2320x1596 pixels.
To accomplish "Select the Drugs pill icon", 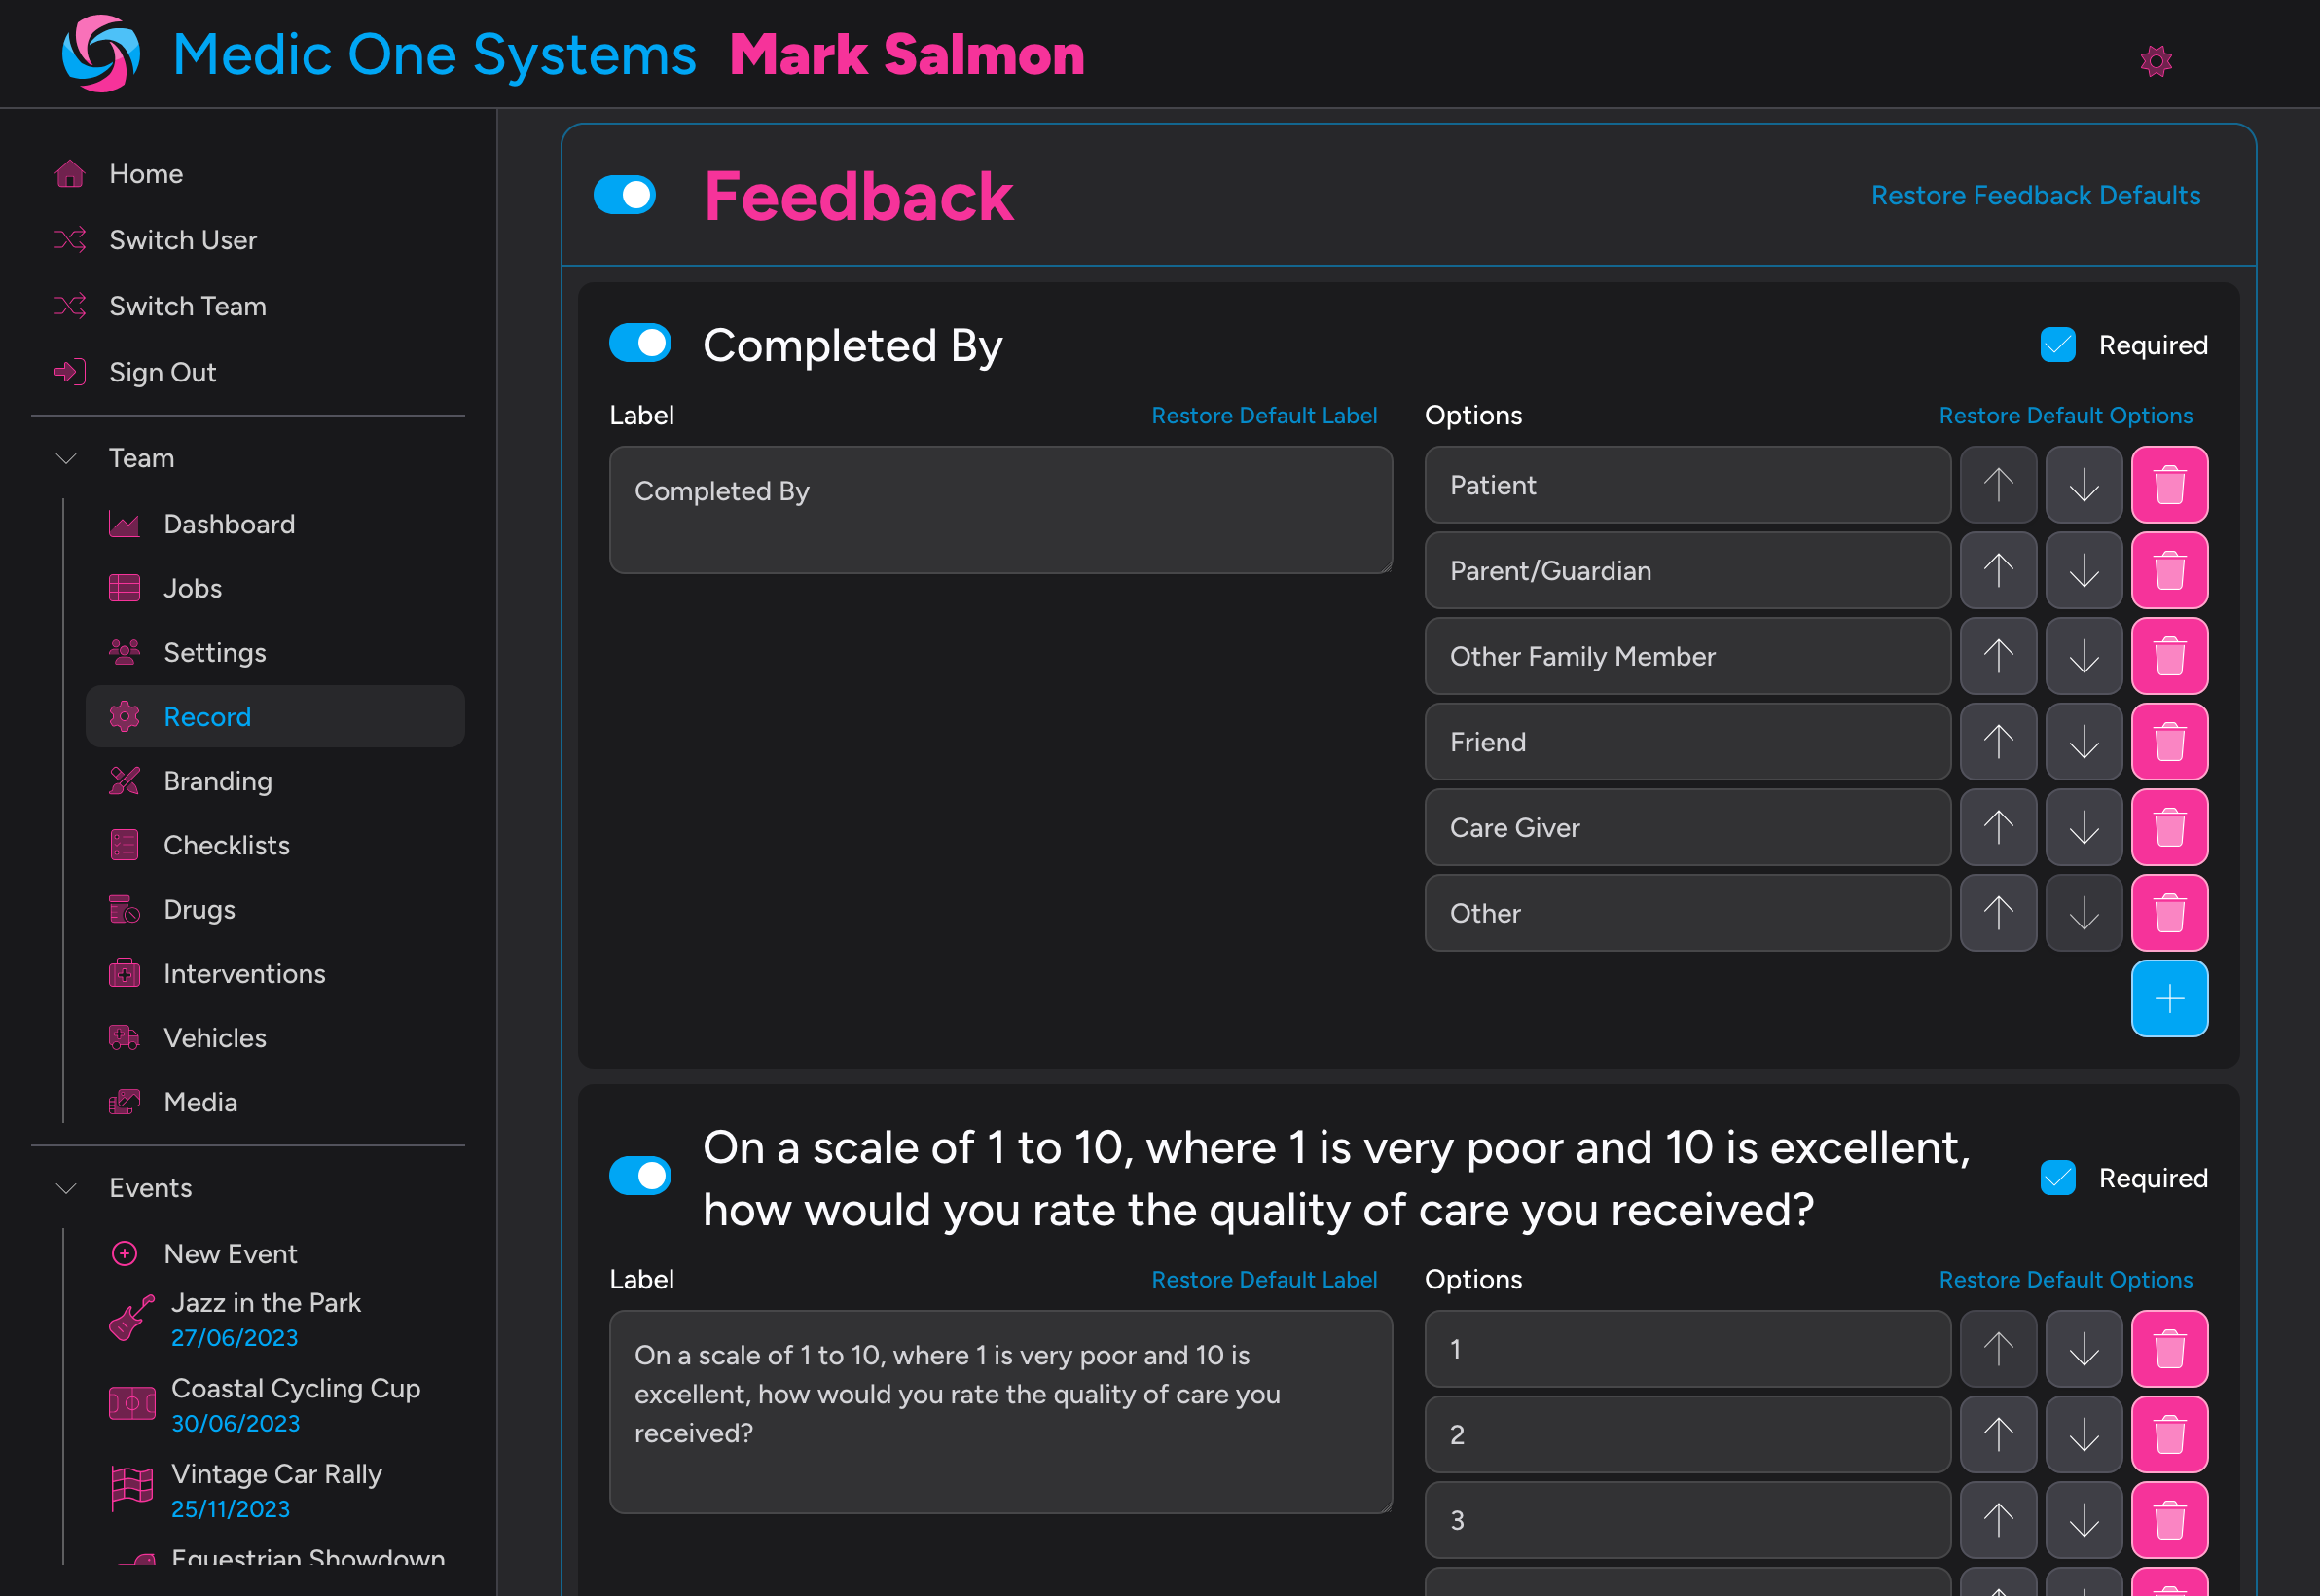I will coord(124,909).
